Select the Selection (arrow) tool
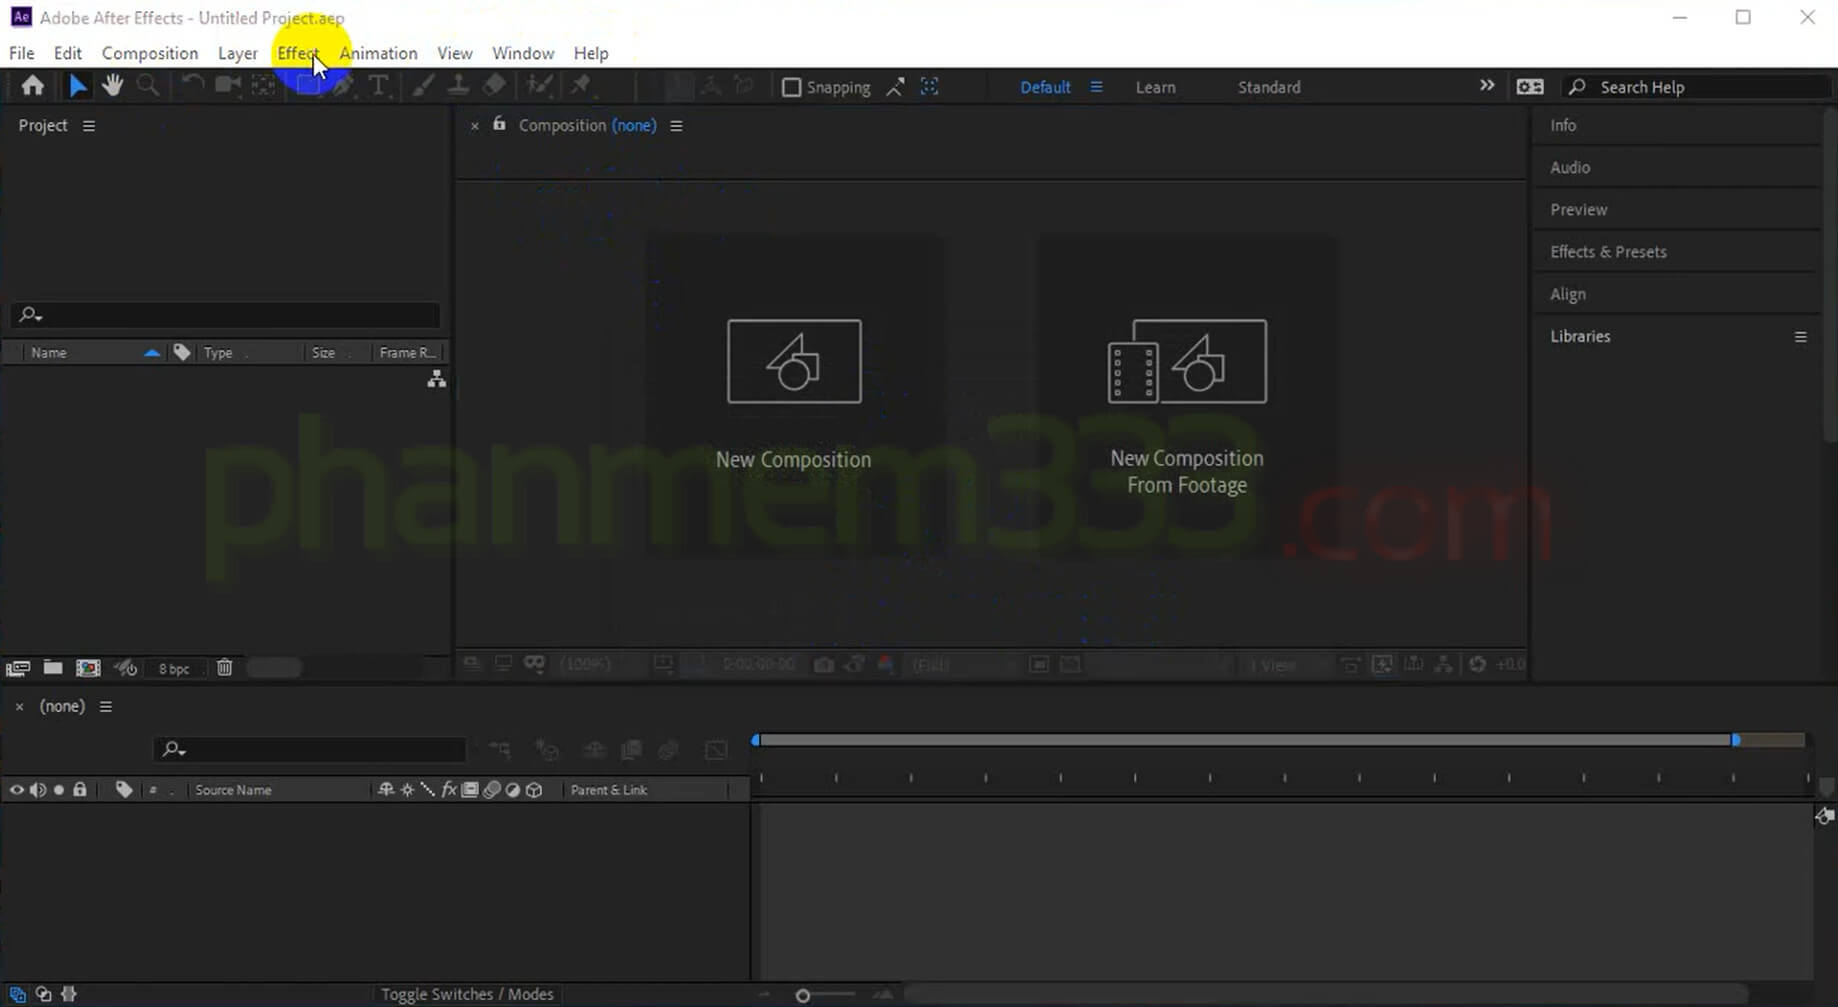The image size is (1838, 1007). click(x=77, y=86)
